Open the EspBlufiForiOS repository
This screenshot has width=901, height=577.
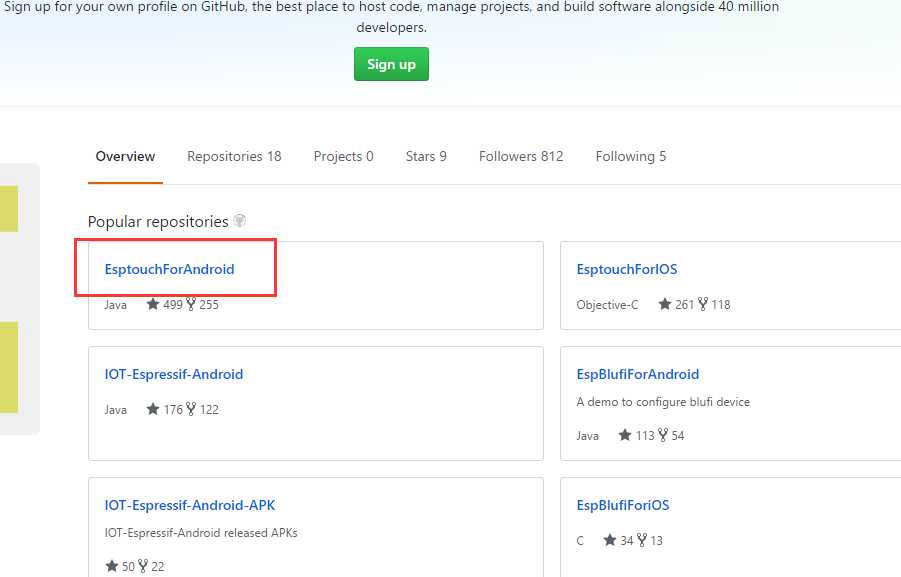coord(623,505)
